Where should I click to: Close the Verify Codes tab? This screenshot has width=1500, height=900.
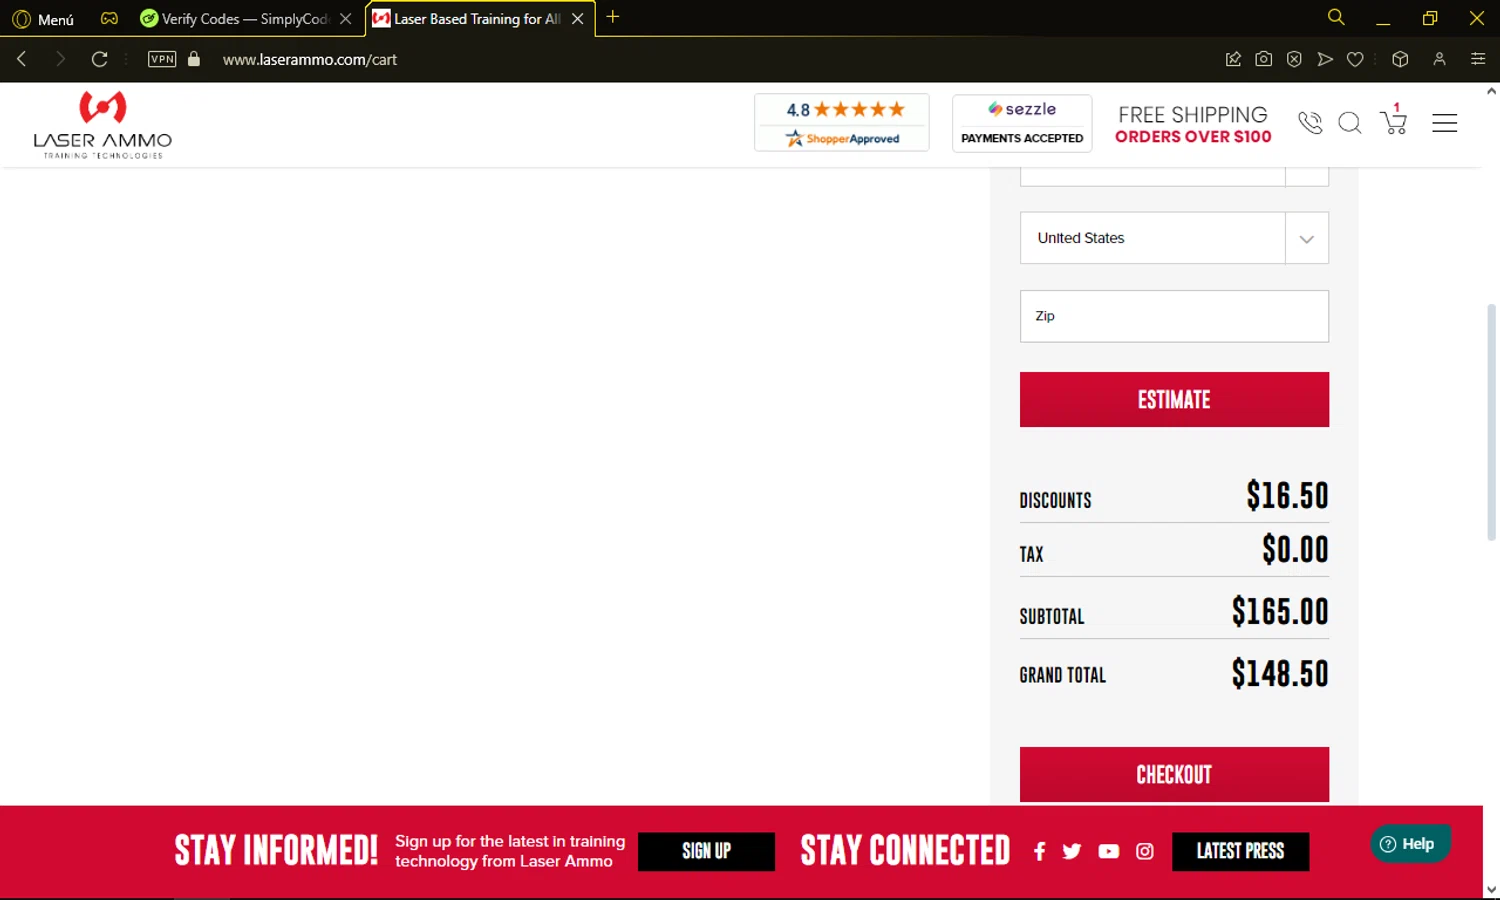346,19
